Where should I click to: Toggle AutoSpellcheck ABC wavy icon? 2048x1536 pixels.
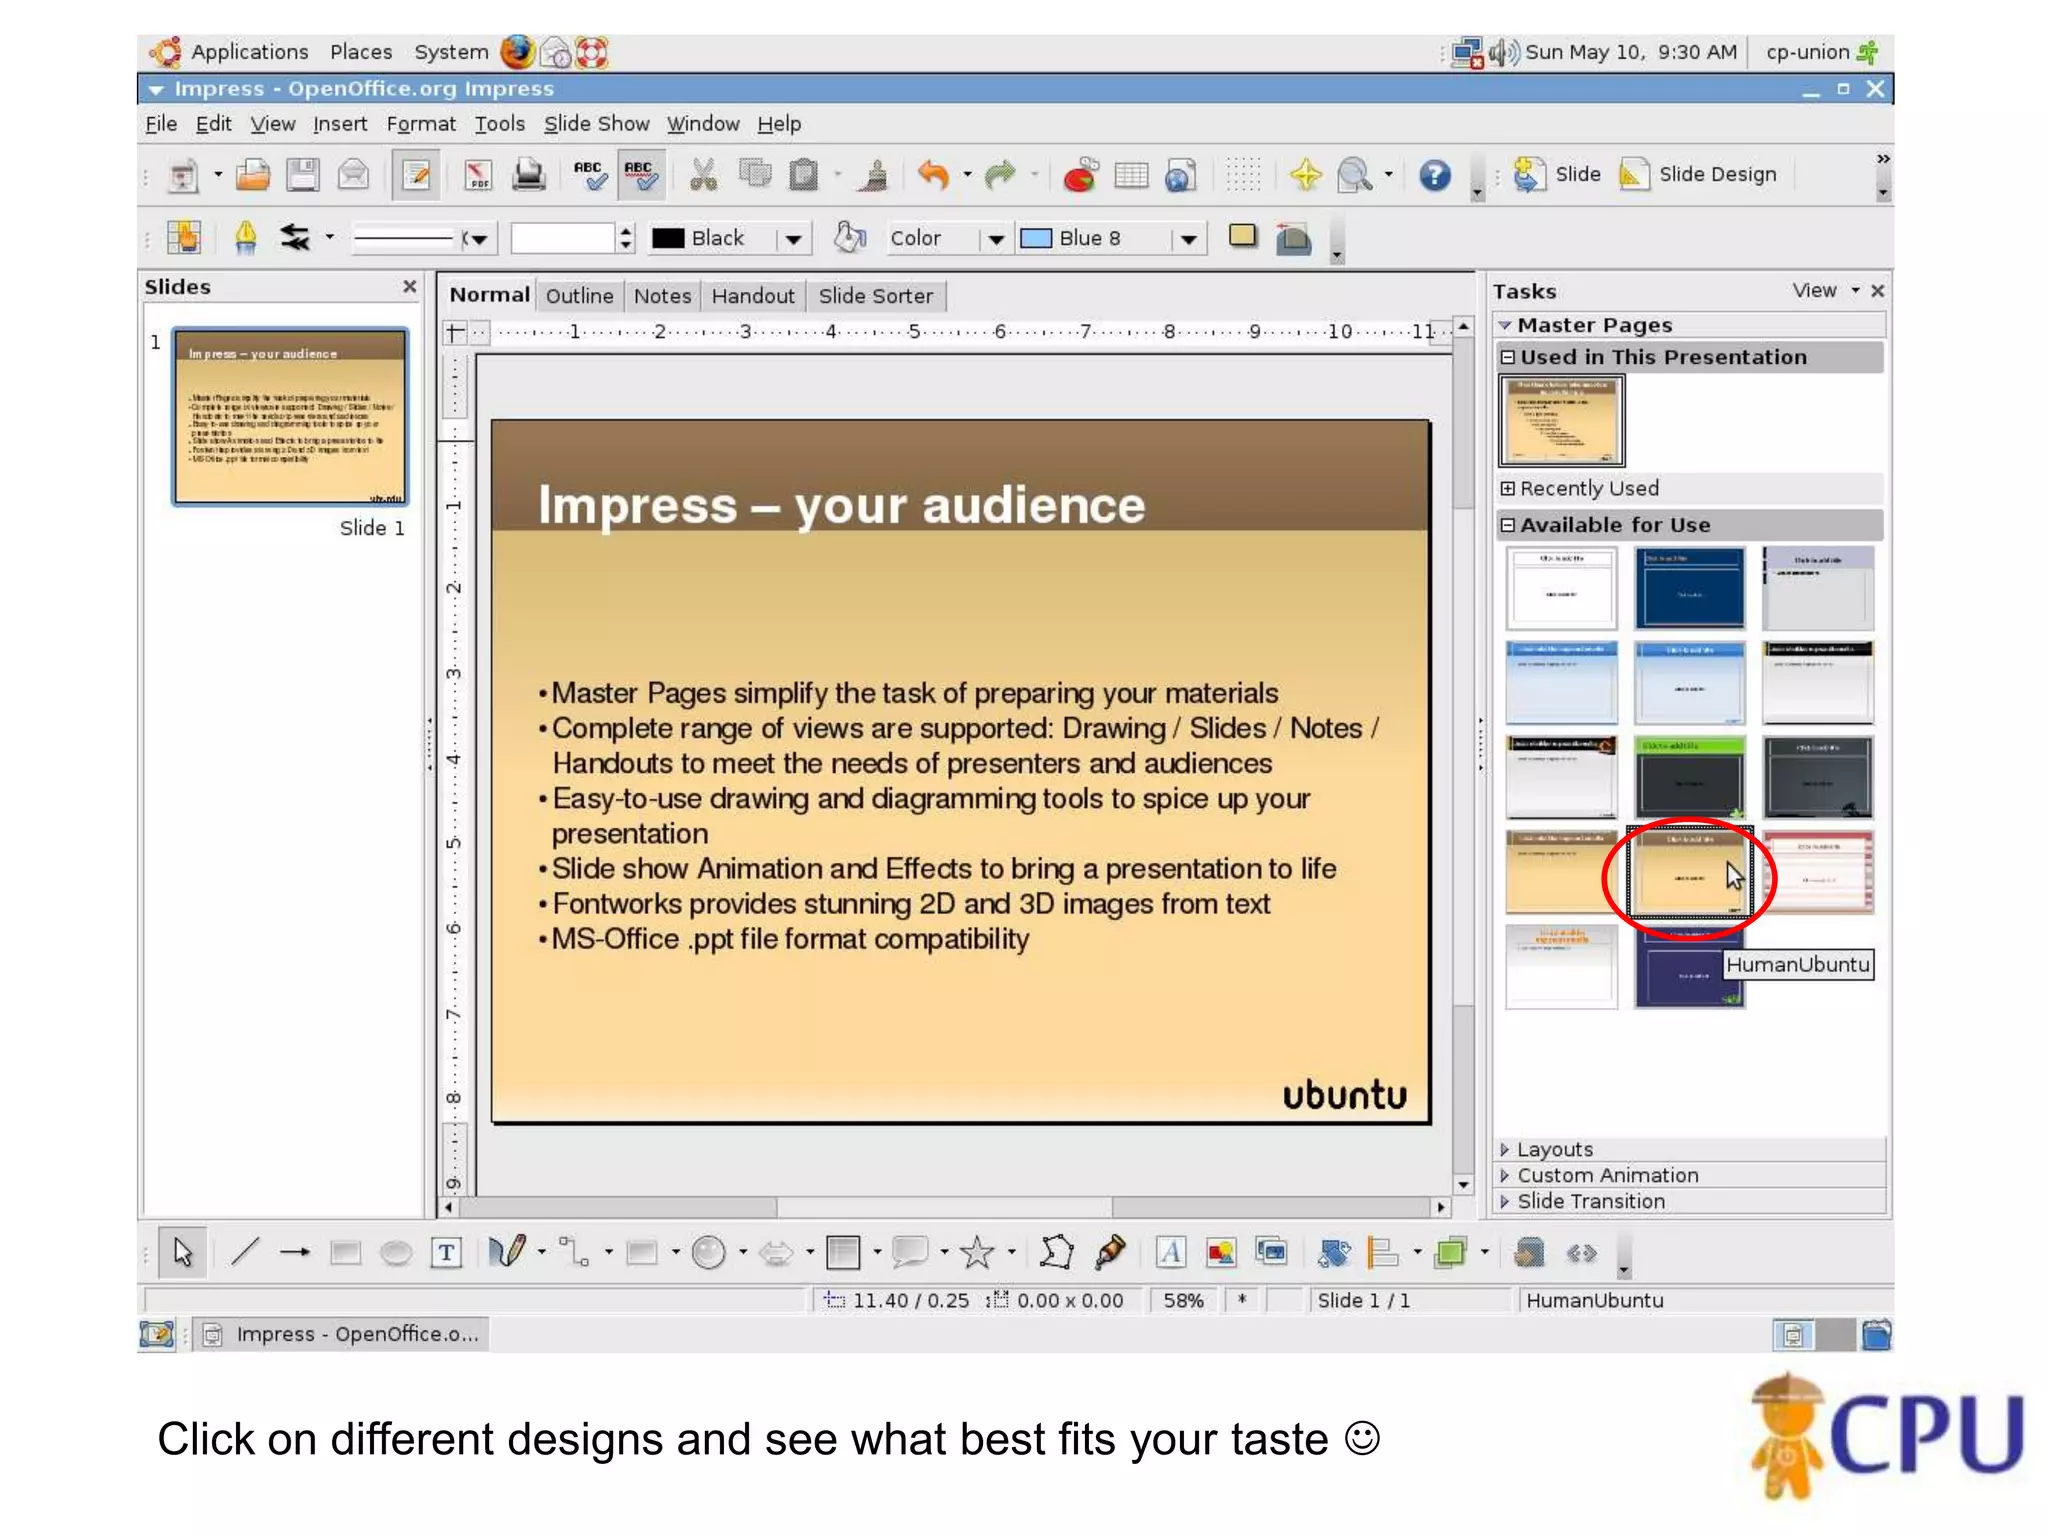pos(640,176)
